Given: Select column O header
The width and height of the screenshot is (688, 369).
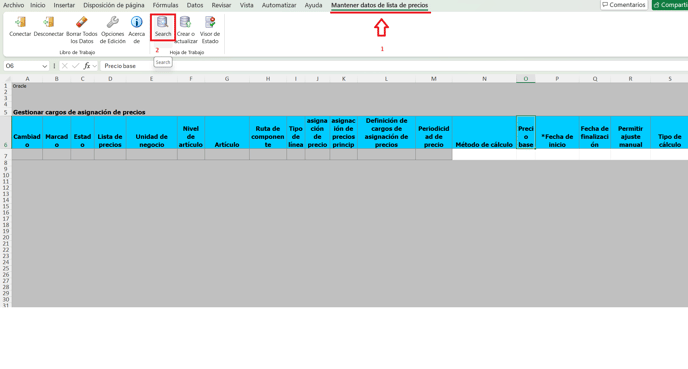Looking at the screenshot, I should pyautogui.click(x=526, y=79).
